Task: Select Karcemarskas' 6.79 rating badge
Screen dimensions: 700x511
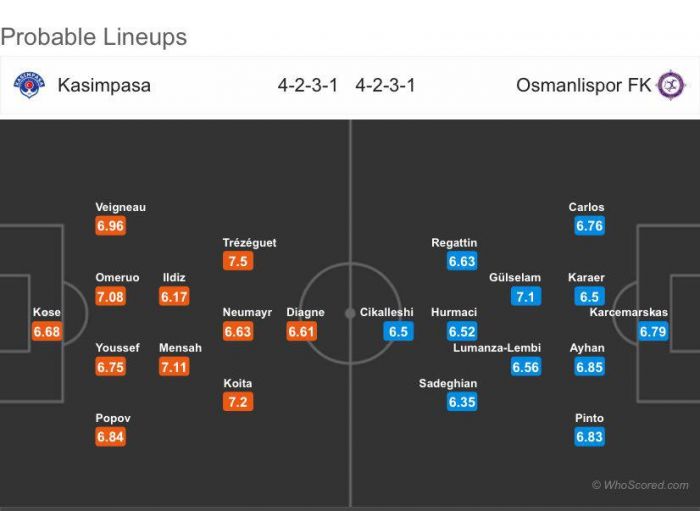Action: click(653, 331)
